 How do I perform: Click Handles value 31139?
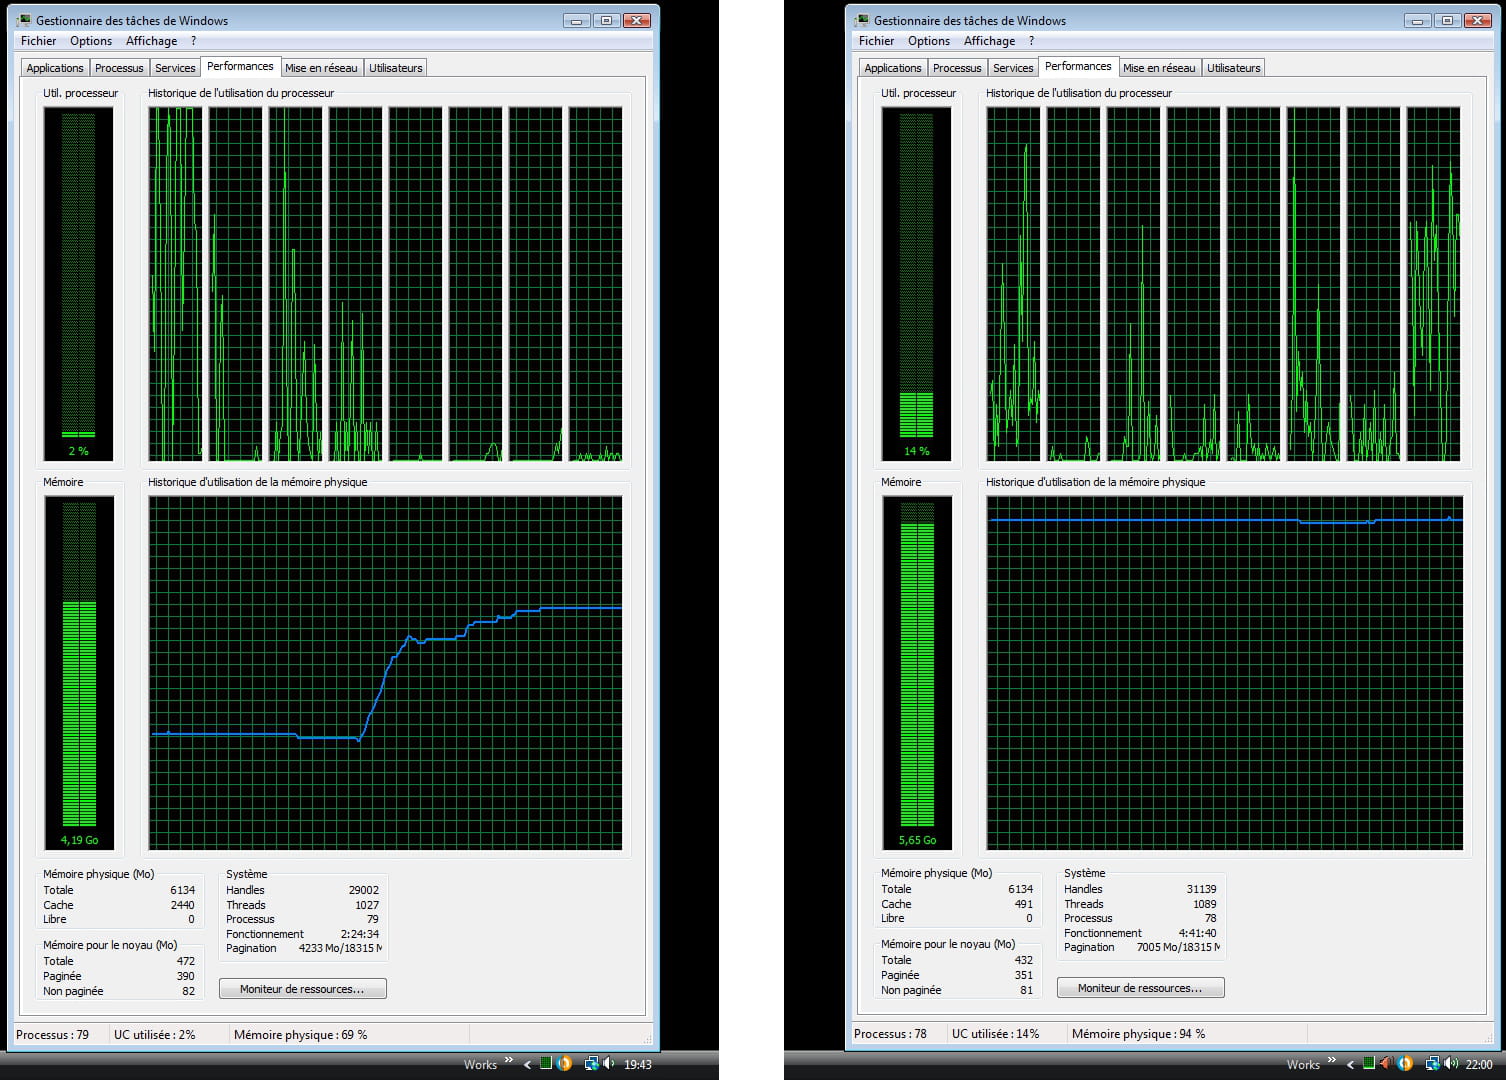pos(1201,889)
